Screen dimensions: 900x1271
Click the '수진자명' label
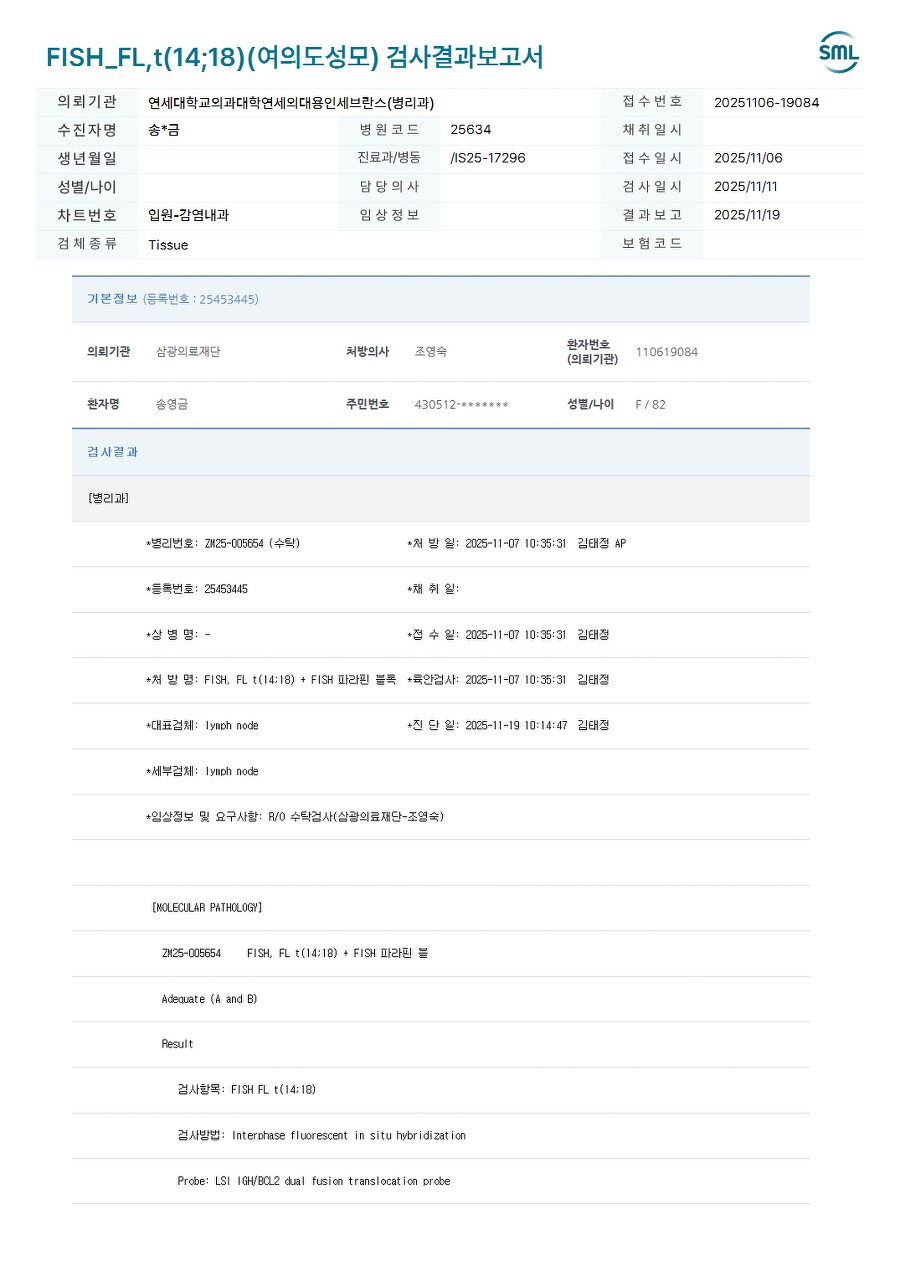pos(87,130)
